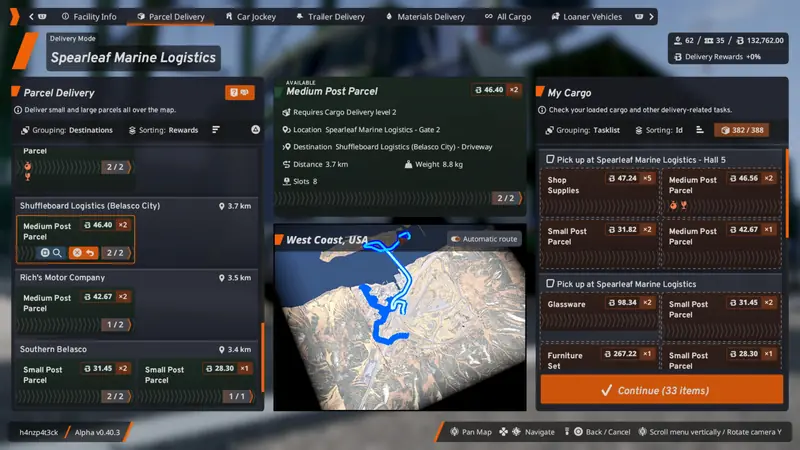Image resolution: width=800 pixels, height=450 pixels.
Task: Click the Distance 3.7 km icon
Action: pyautogui.click(x=286, y=164)
